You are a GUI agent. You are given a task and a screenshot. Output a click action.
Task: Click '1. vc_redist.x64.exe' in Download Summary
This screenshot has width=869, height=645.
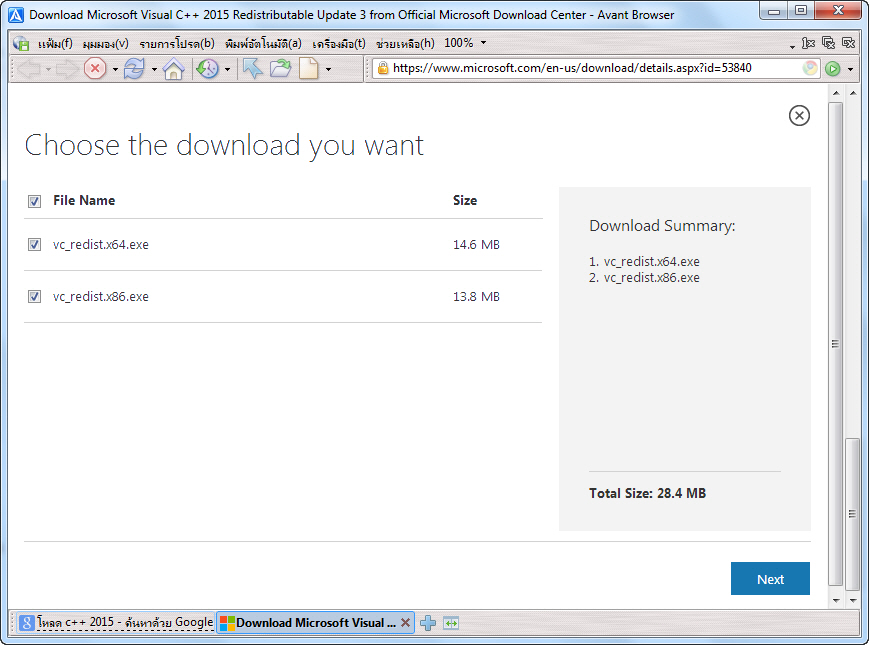[644, 262]
